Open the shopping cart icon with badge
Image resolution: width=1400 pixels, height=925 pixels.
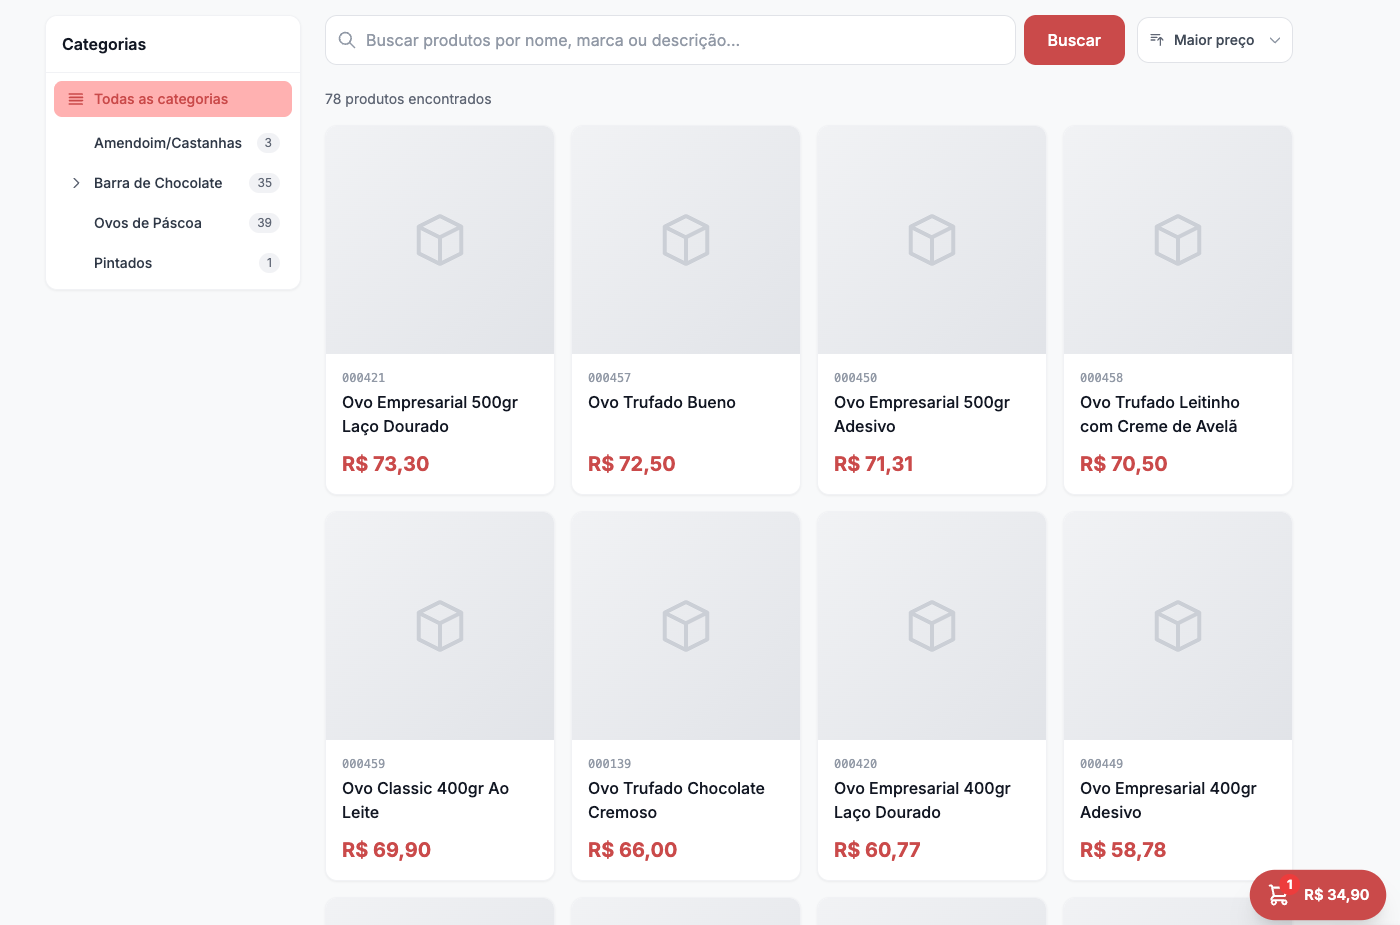(x=1278, y=894)
